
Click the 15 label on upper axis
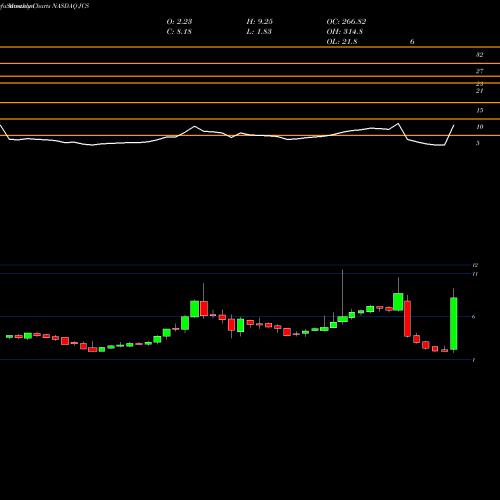pos(480,110)
